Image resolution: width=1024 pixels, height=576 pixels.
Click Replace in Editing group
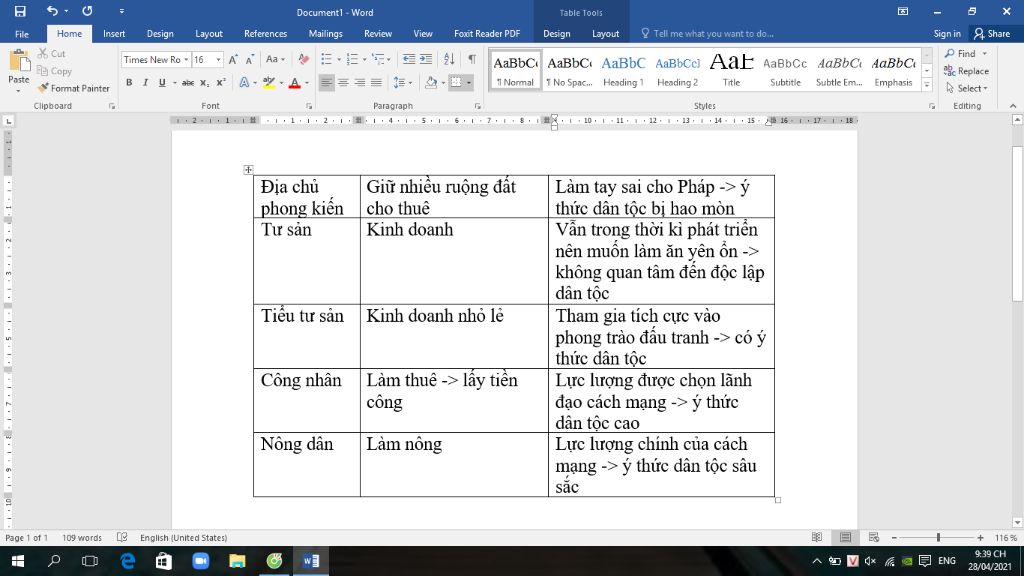[x=967, y=71]
